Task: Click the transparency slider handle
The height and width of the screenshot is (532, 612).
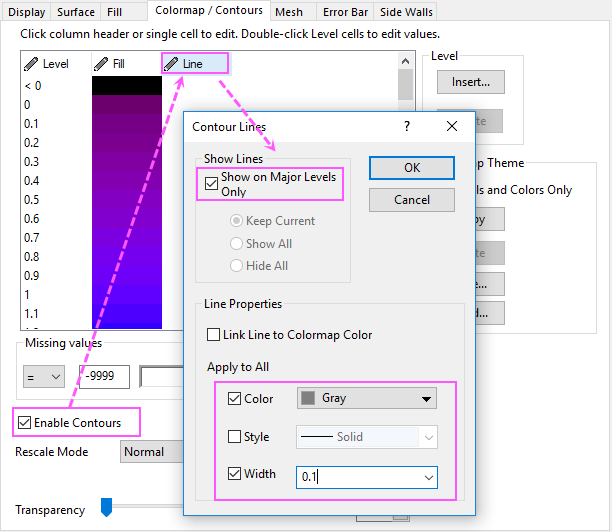Action: [107, 507]
